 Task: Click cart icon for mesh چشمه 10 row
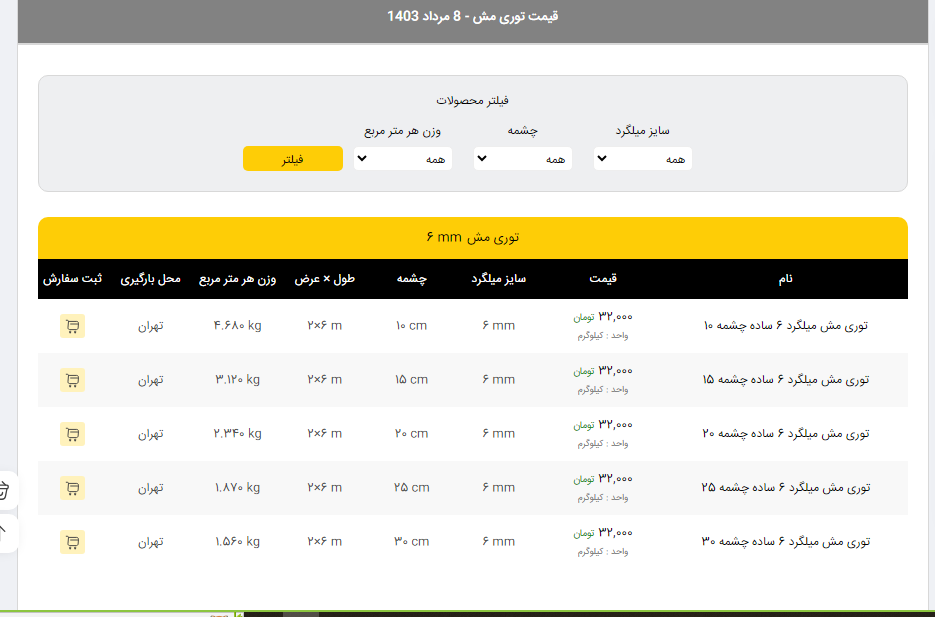tap(72, 326)
